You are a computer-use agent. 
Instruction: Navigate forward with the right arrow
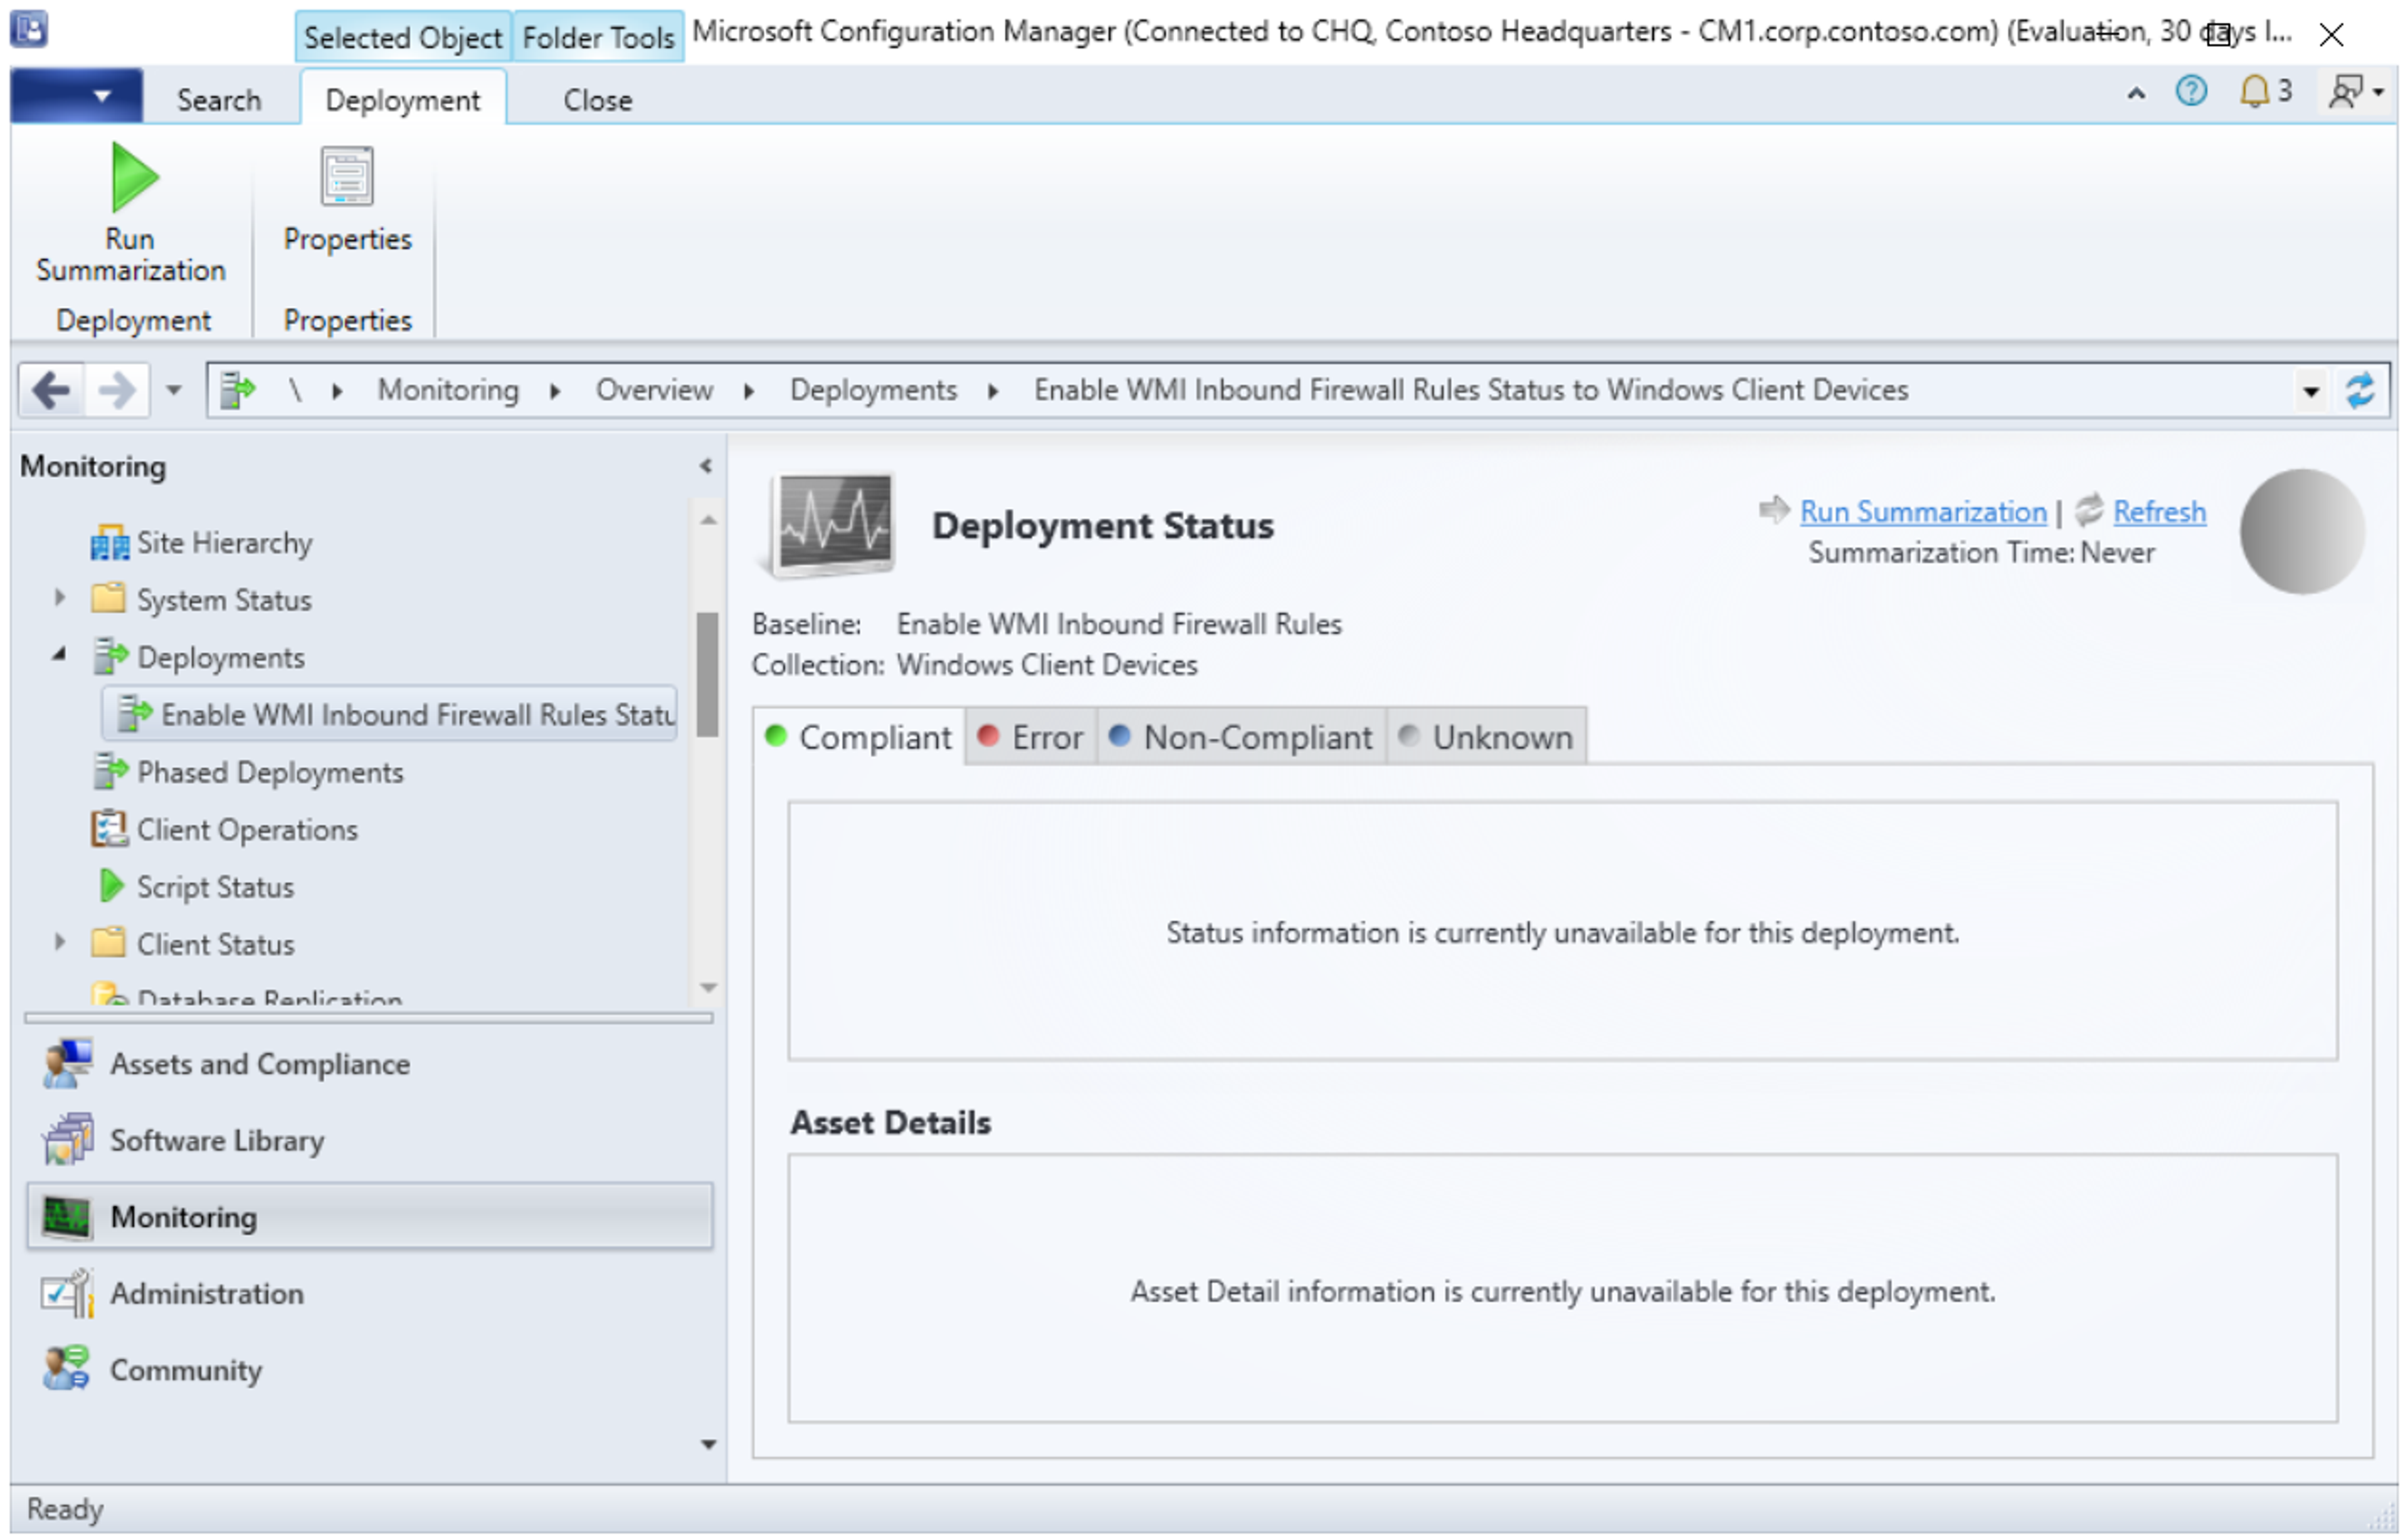tap(116, 390)
